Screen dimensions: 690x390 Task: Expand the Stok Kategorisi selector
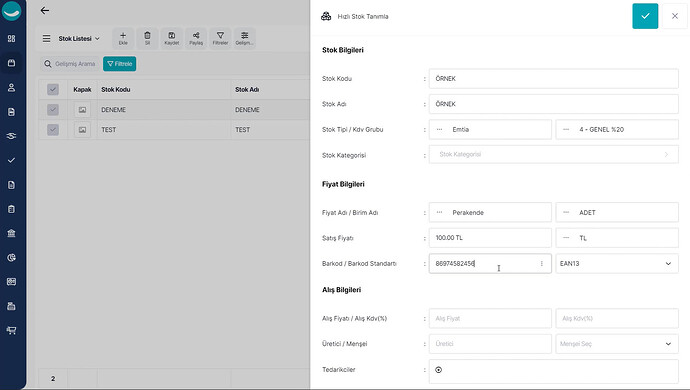[553, 155]
